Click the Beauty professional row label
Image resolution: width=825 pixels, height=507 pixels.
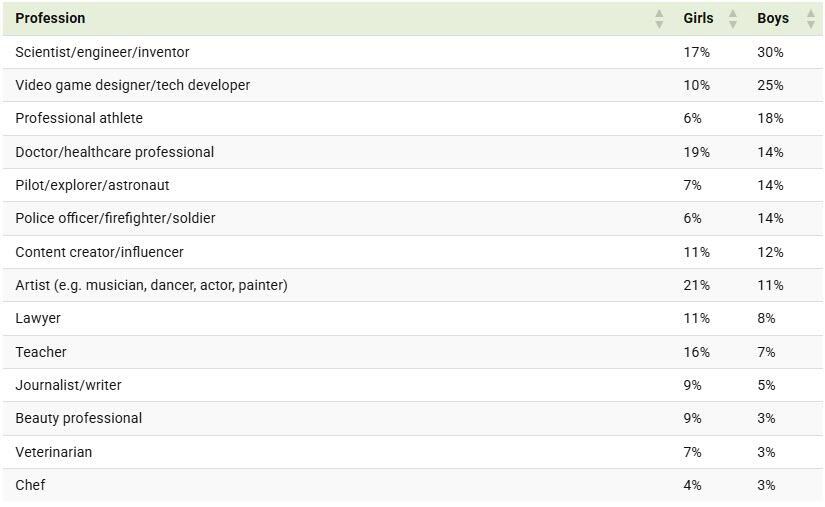78,418
